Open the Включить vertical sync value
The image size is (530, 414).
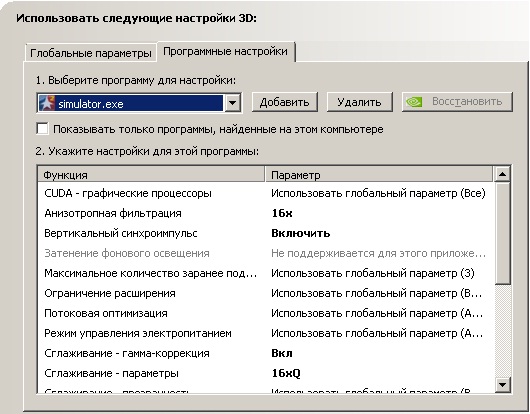[x=301, y=233]
